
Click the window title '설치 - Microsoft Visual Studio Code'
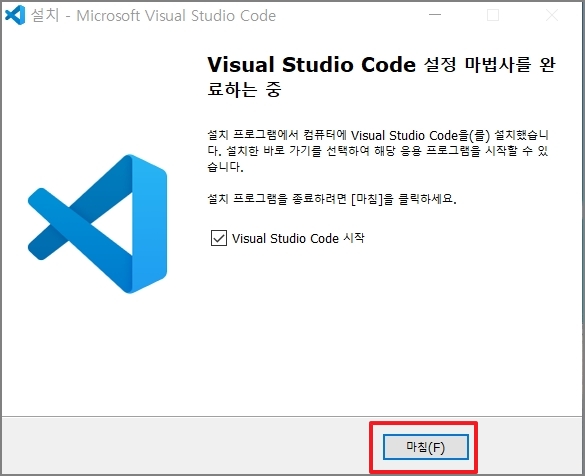pyautogui.click(x=153, y=16)
